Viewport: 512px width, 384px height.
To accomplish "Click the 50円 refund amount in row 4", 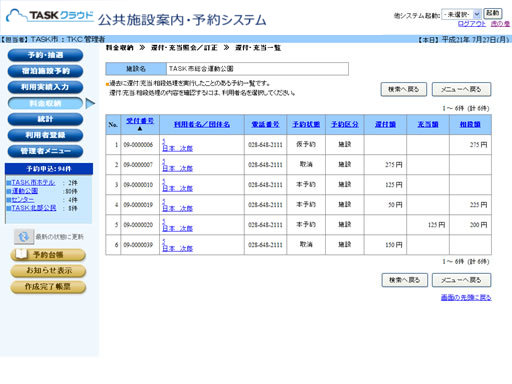I will pos(395,205).
